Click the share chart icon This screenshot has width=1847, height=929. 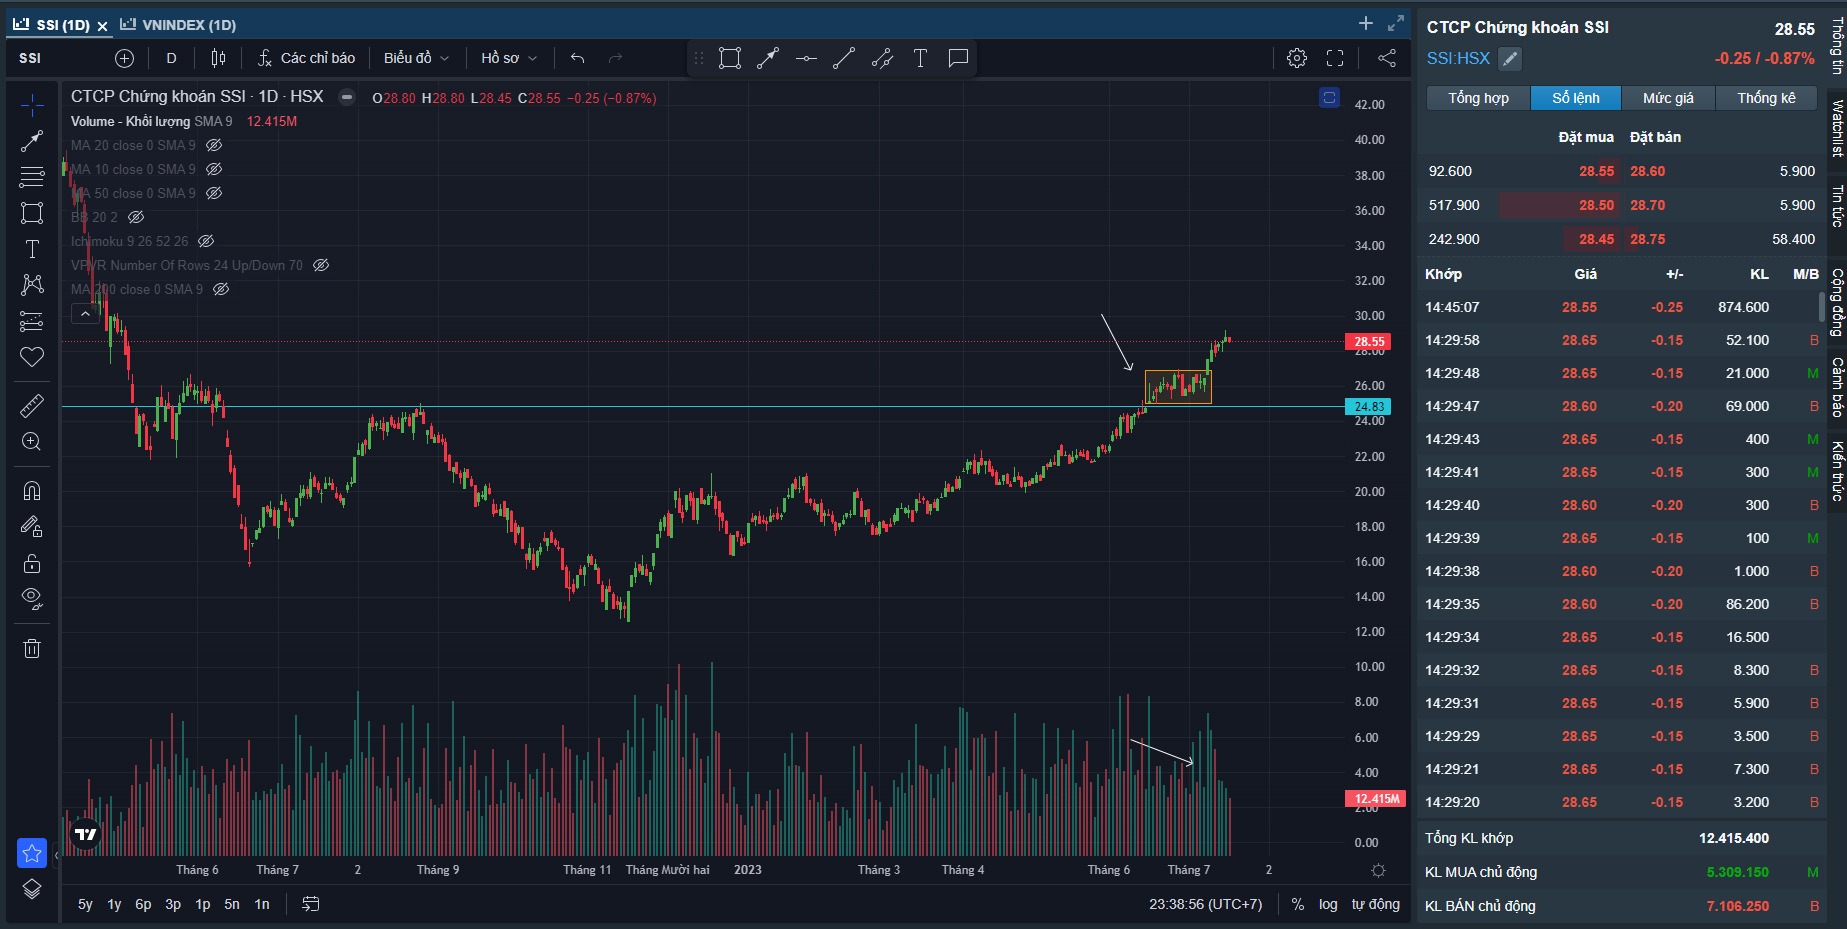point(1387,58)
